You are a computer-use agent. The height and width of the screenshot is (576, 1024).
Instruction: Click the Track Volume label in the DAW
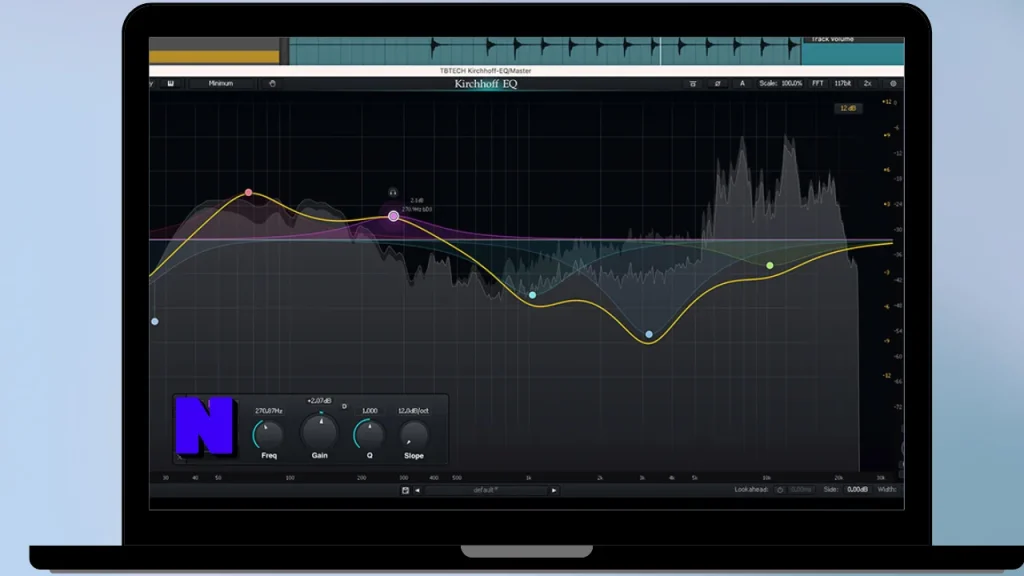coord(832,40)
